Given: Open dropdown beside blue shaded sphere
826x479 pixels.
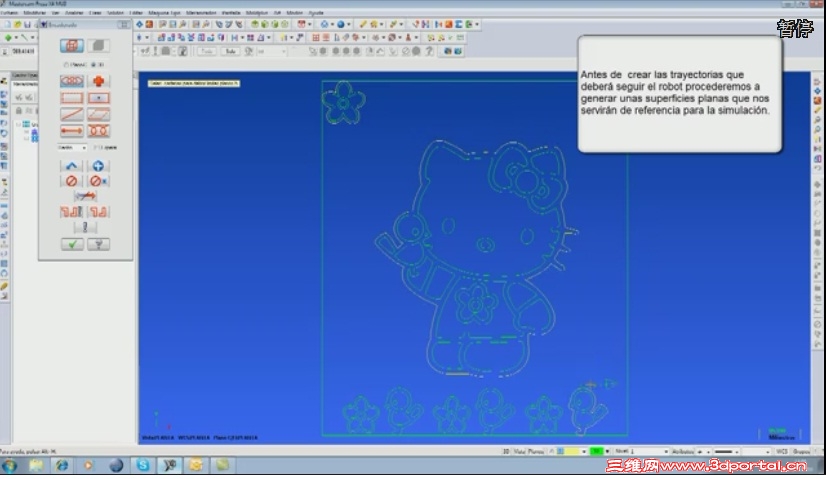Looking at the screenshot, I should (x=349, y=24).
